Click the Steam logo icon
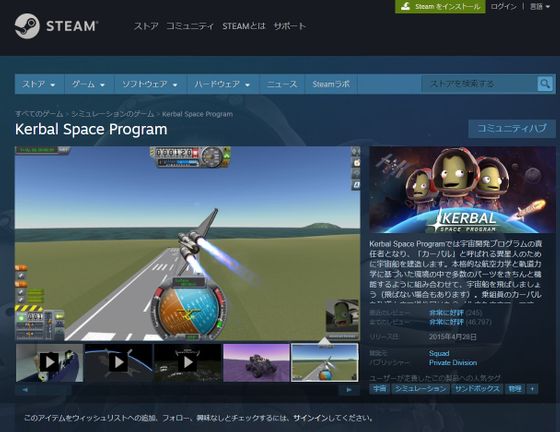Screen dimensions: 560x432 click(27, 26)
